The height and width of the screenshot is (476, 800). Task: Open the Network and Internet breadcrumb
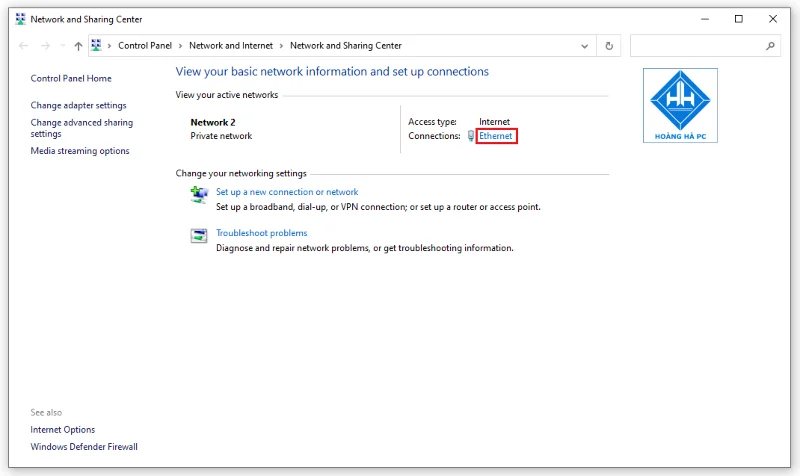[x=231, y=45]
